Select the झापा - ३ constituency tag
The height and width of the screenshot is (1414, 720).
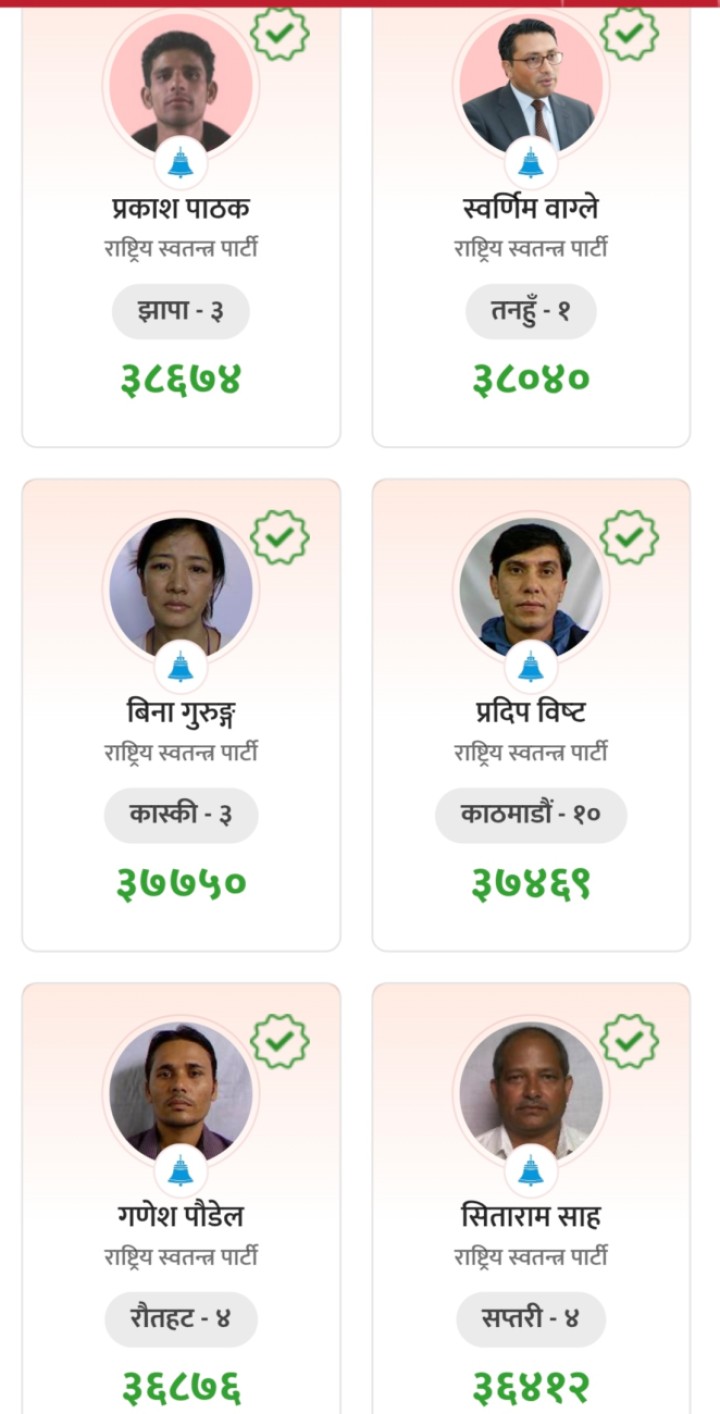tap(181, 312)
